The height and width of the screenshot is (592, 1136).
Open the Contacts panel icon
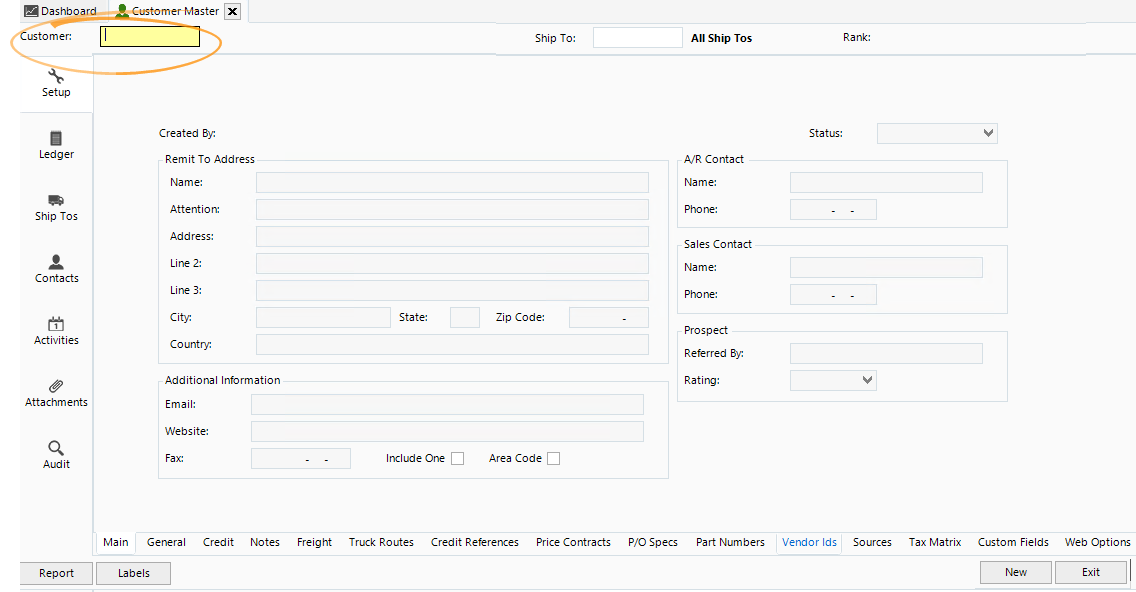point(55,263)
